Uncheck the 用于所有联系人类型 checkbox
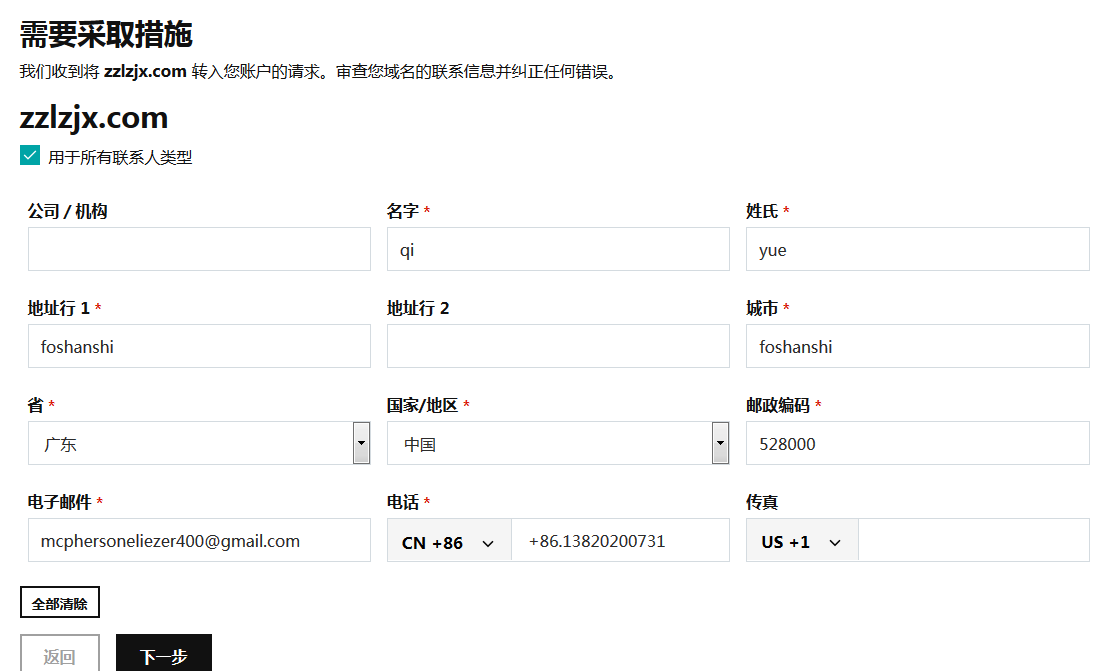Screen dimensions: 1117x671 30,156
